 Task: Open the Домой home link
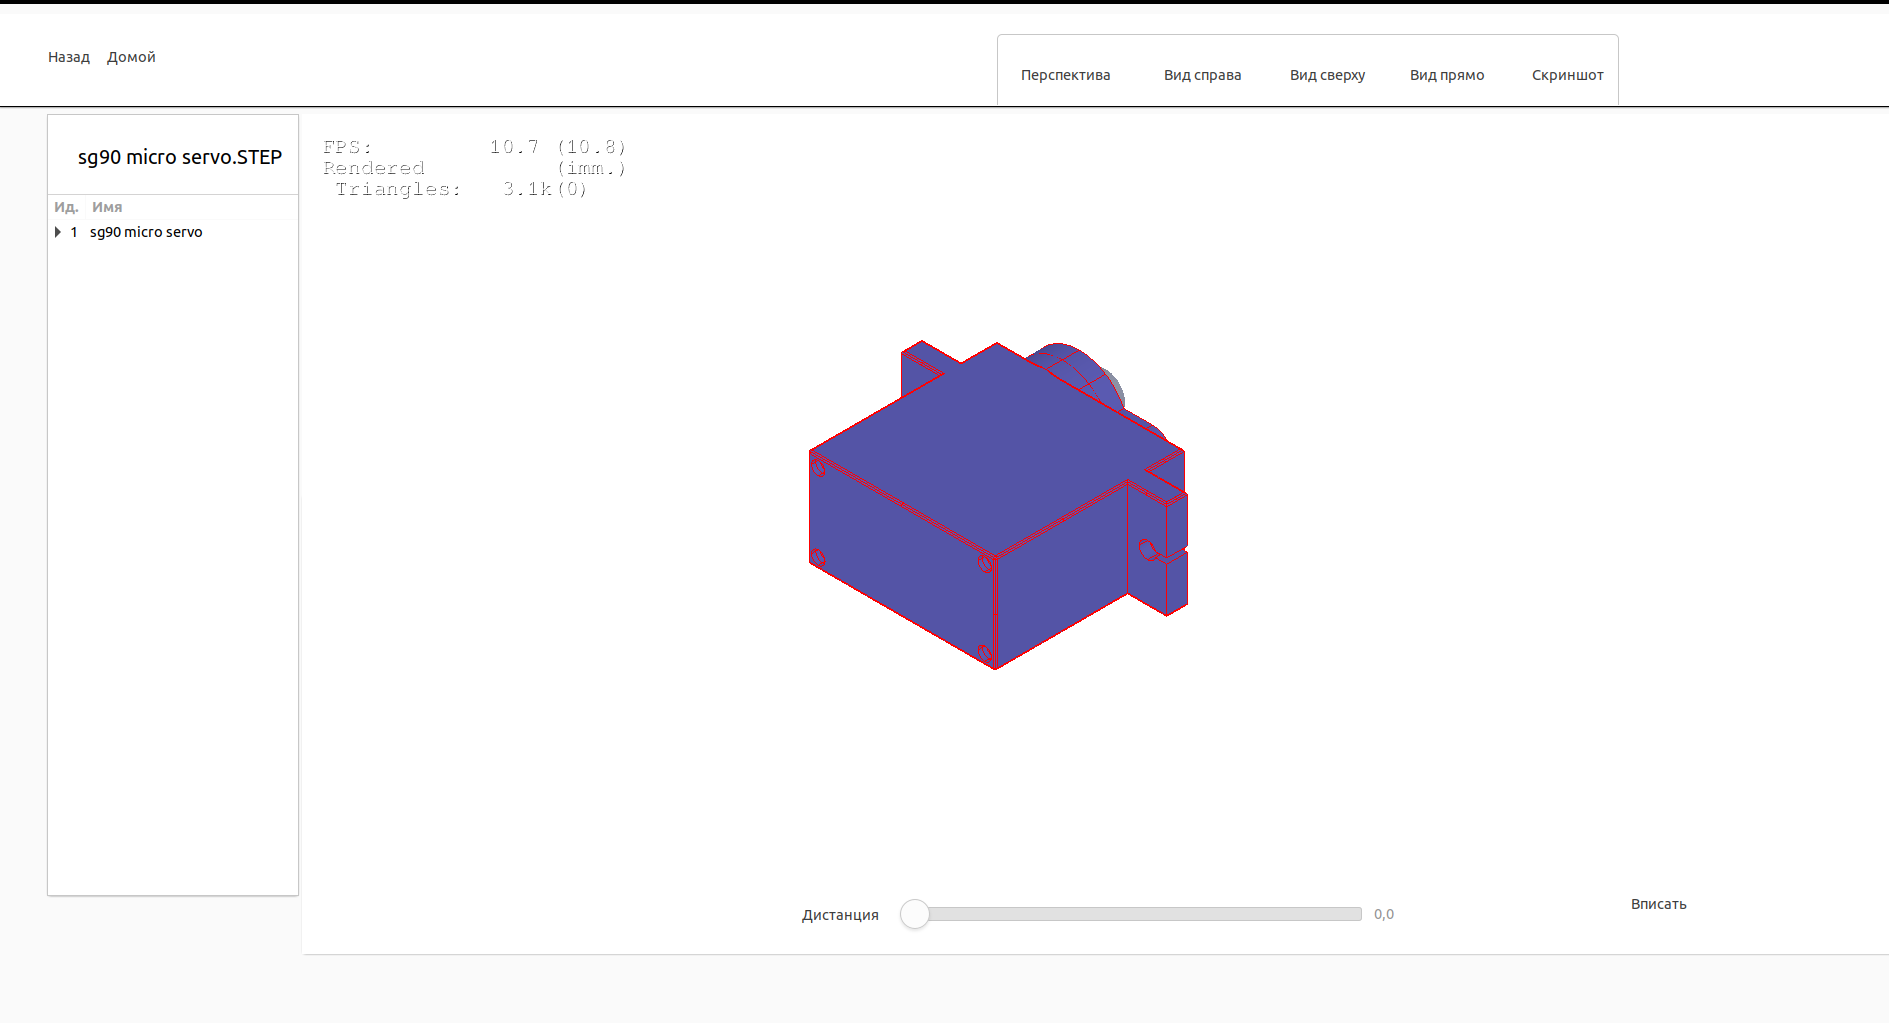[x=131, y=57]
